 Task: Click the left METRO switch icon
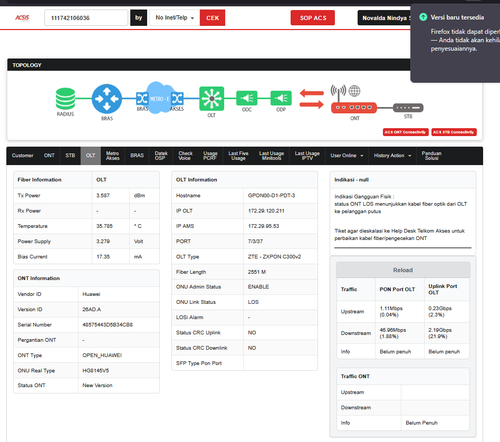point(142,98)
